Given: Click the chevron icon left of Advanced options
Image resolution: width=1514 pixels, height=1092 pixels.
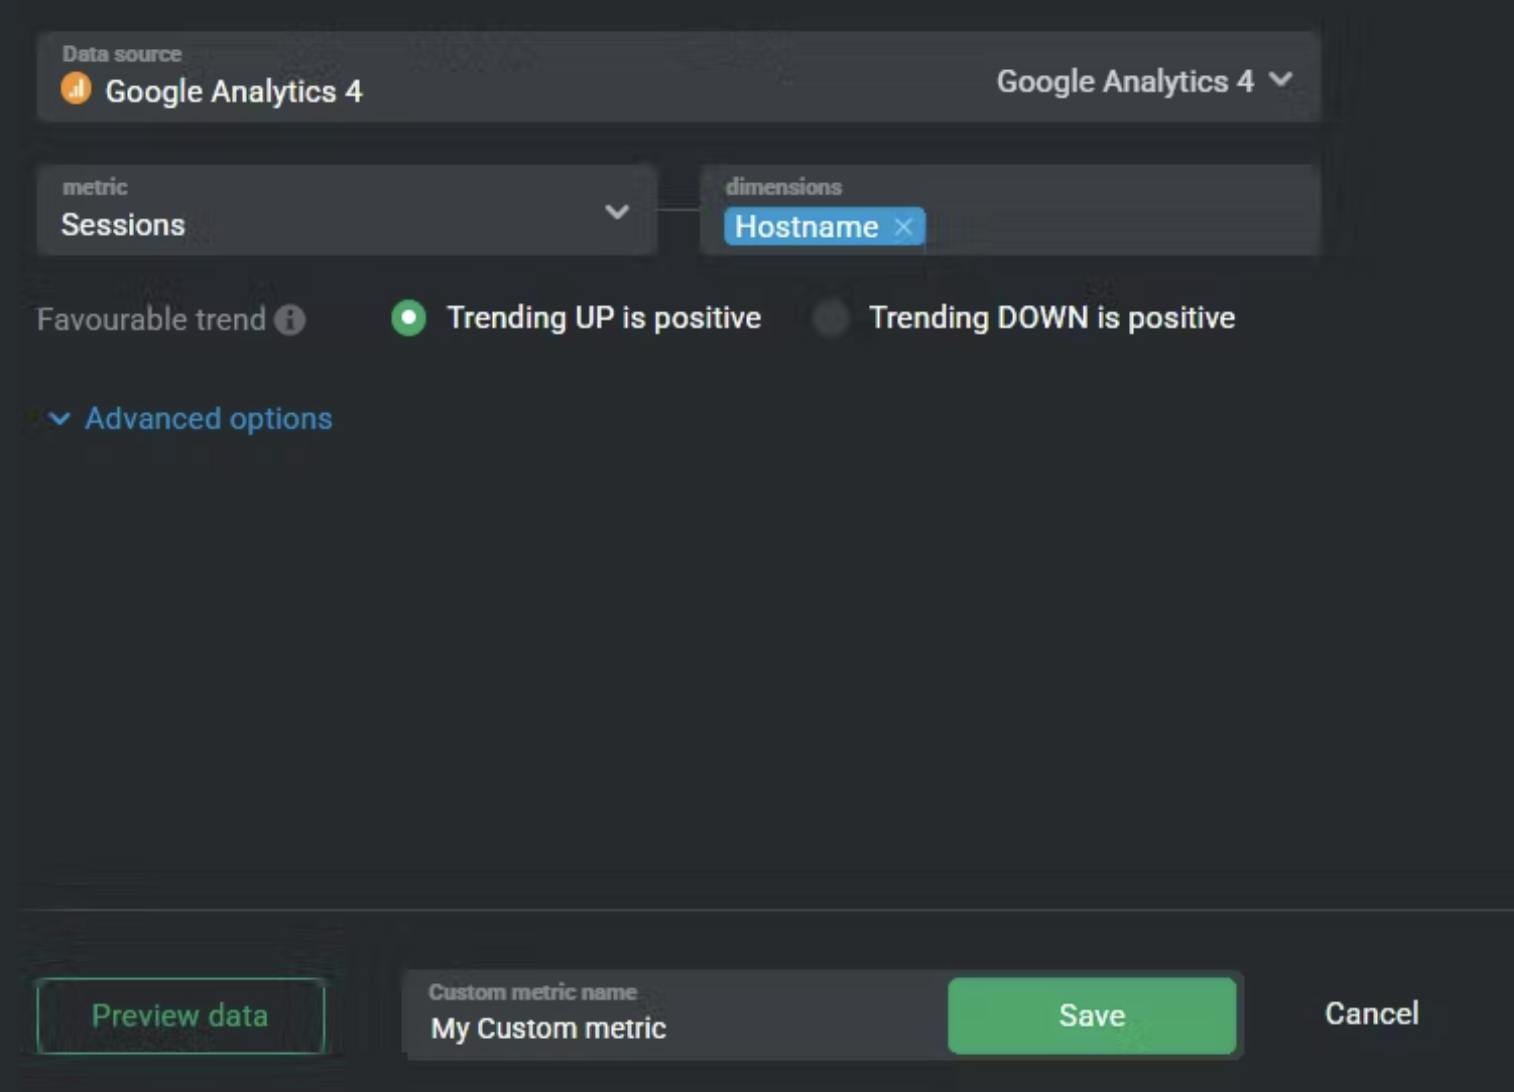Looking at the screenshot, I should [60, 419].
